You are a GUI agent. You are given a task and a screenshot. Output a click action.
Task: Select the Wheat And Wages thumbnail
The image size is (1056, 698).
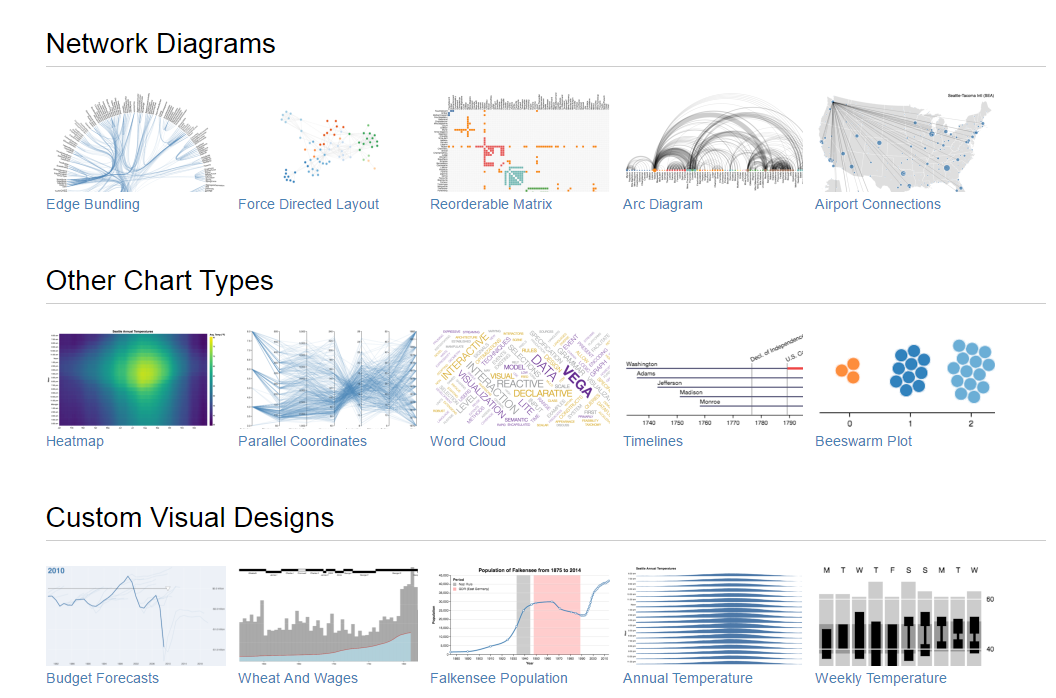click(327, 615)
